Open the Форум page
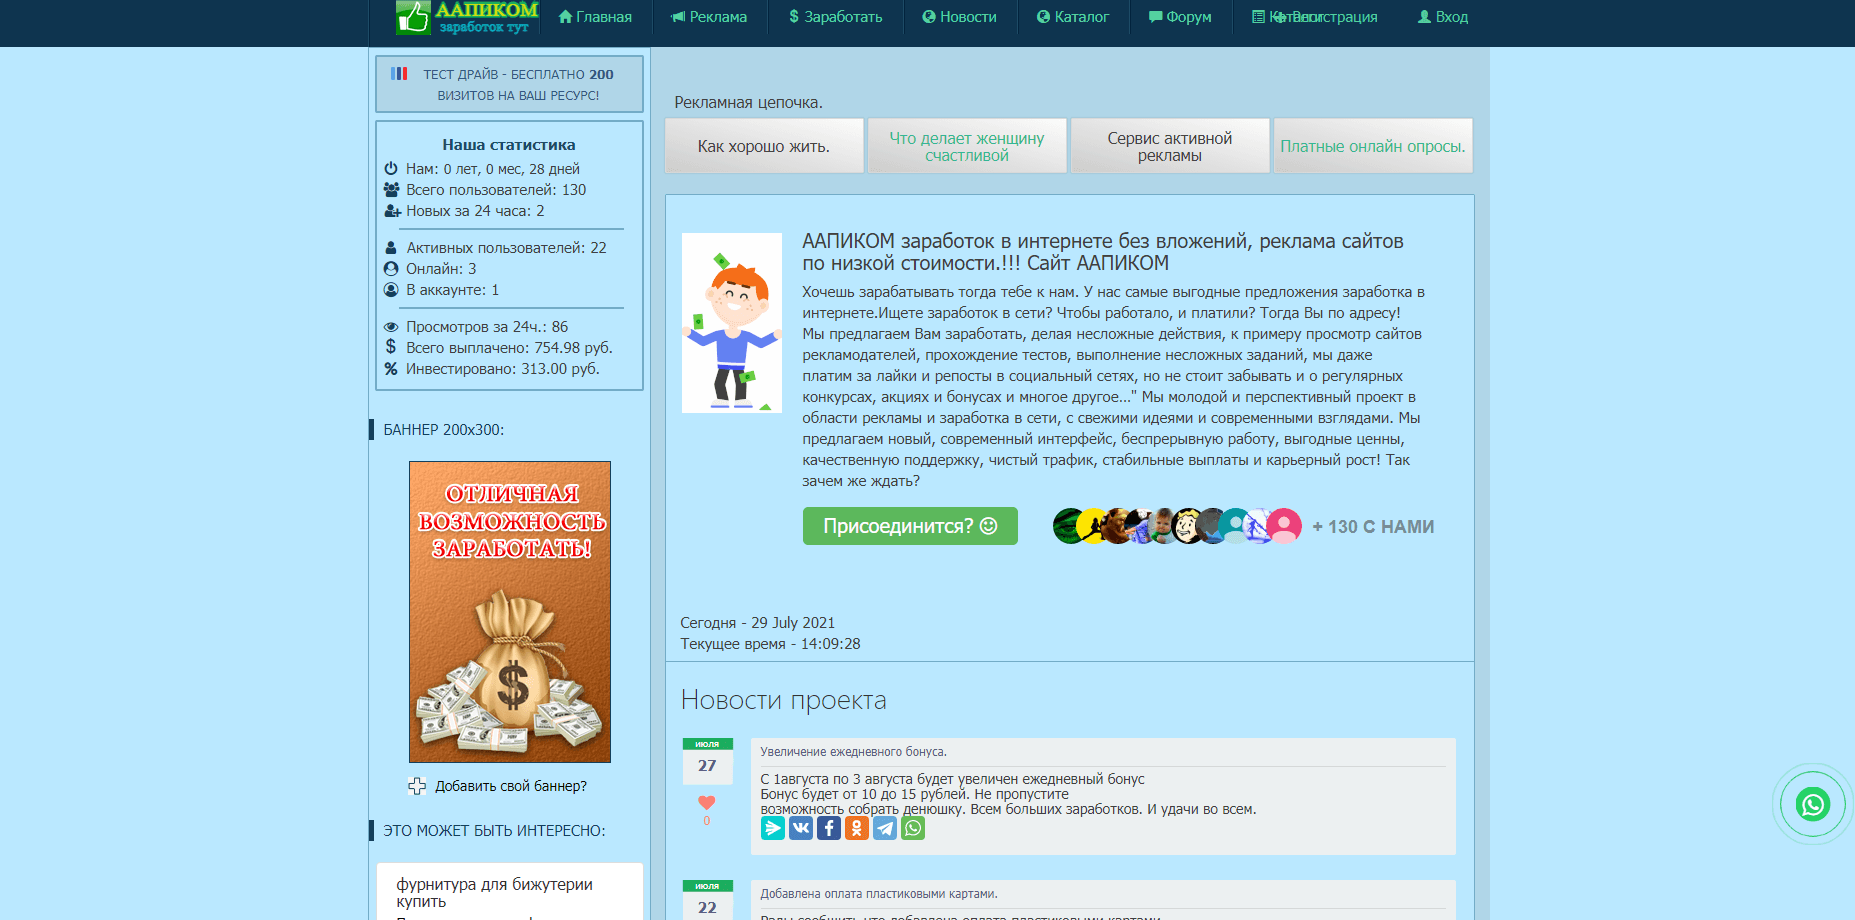1855x920 pixels. coord(1180,17)
